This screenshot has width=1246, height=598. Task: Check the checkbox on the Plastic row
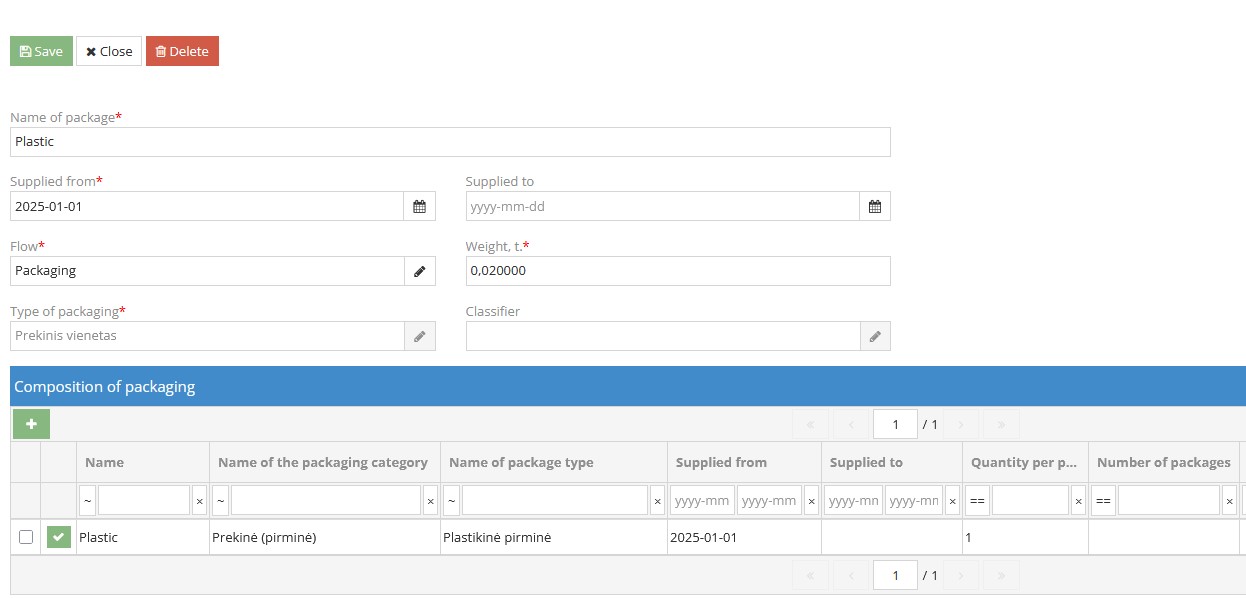[x=26, y=537]
